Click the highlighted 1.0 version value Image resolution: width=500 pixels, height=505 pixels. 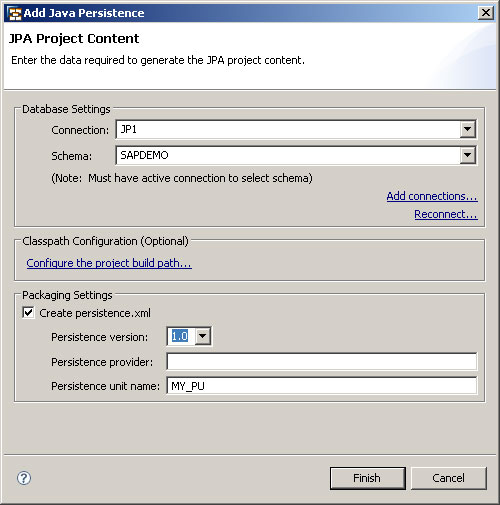180,336
